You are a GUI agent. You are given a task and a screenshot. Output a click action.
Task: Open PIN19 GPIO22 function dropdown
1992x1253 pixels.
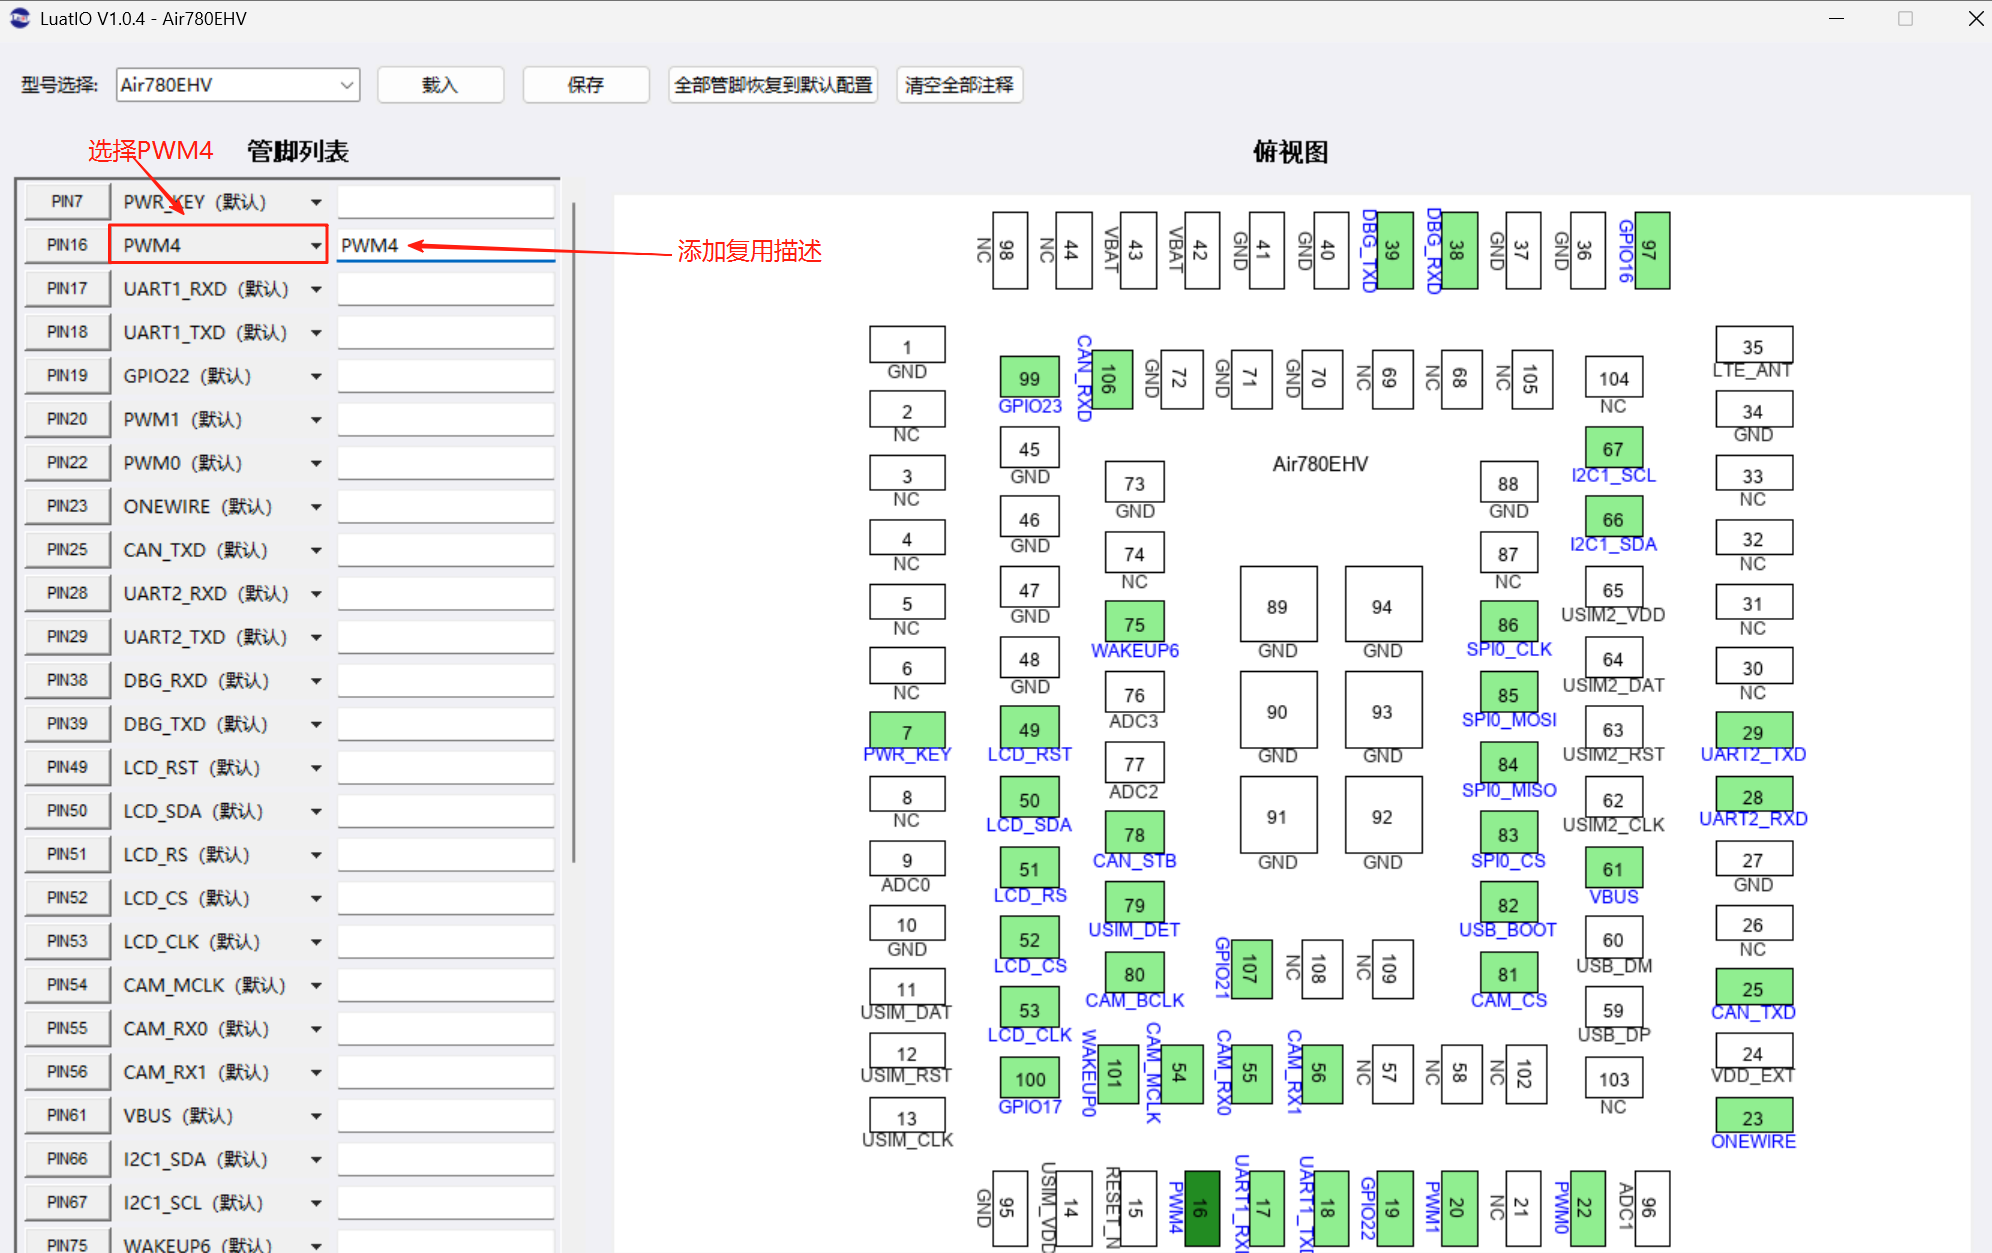tap(218, 376)
